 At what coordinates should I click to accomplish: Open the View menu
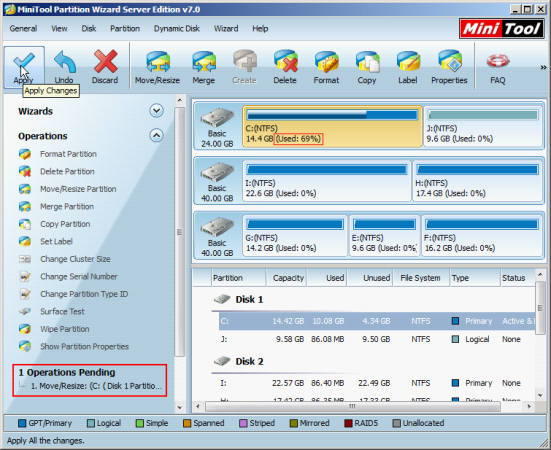(59, 28)
